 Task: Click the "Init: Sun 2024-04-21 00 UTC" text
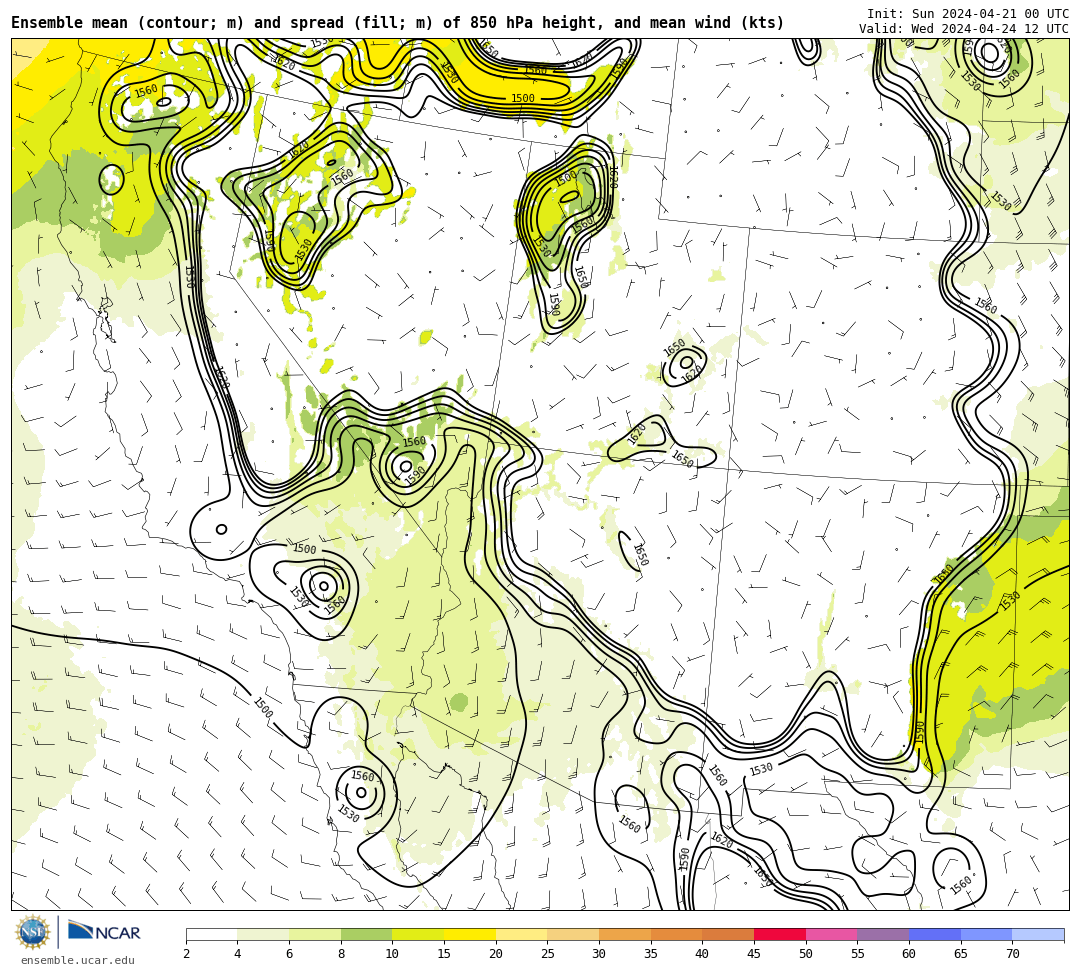(x=968, y=14)
